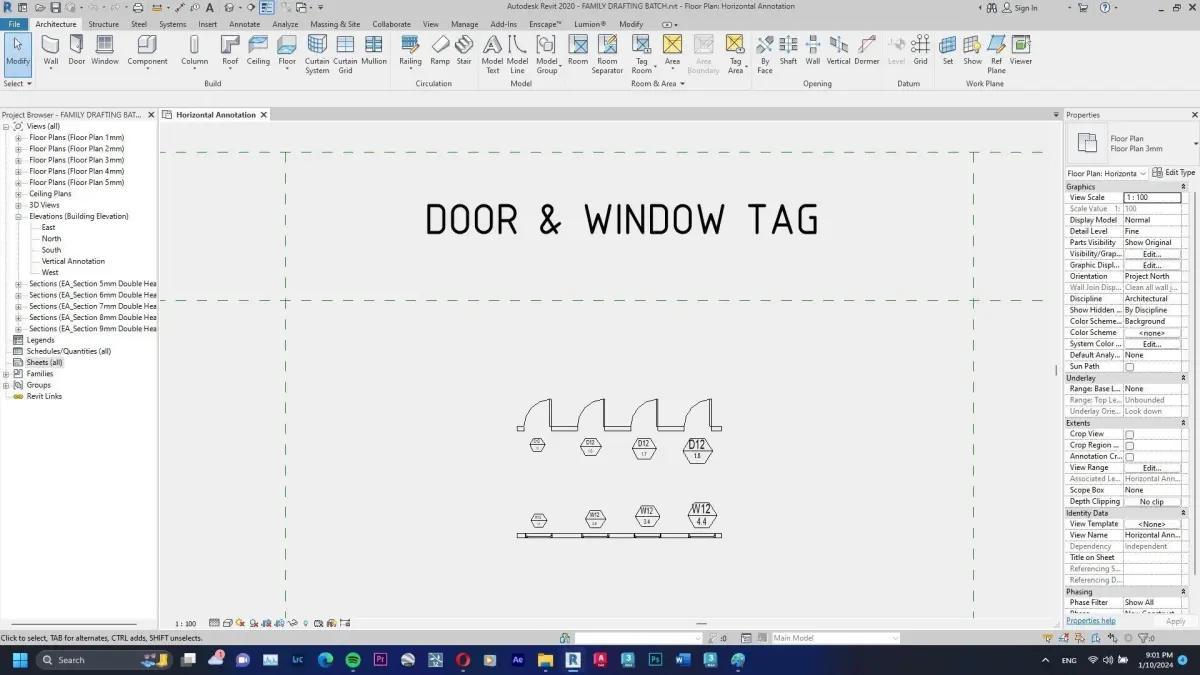The height and width of the screenshot is (675, 1200).
Task: Open the Floor Plan instance selector dropdown
Action: point(1108,173)
